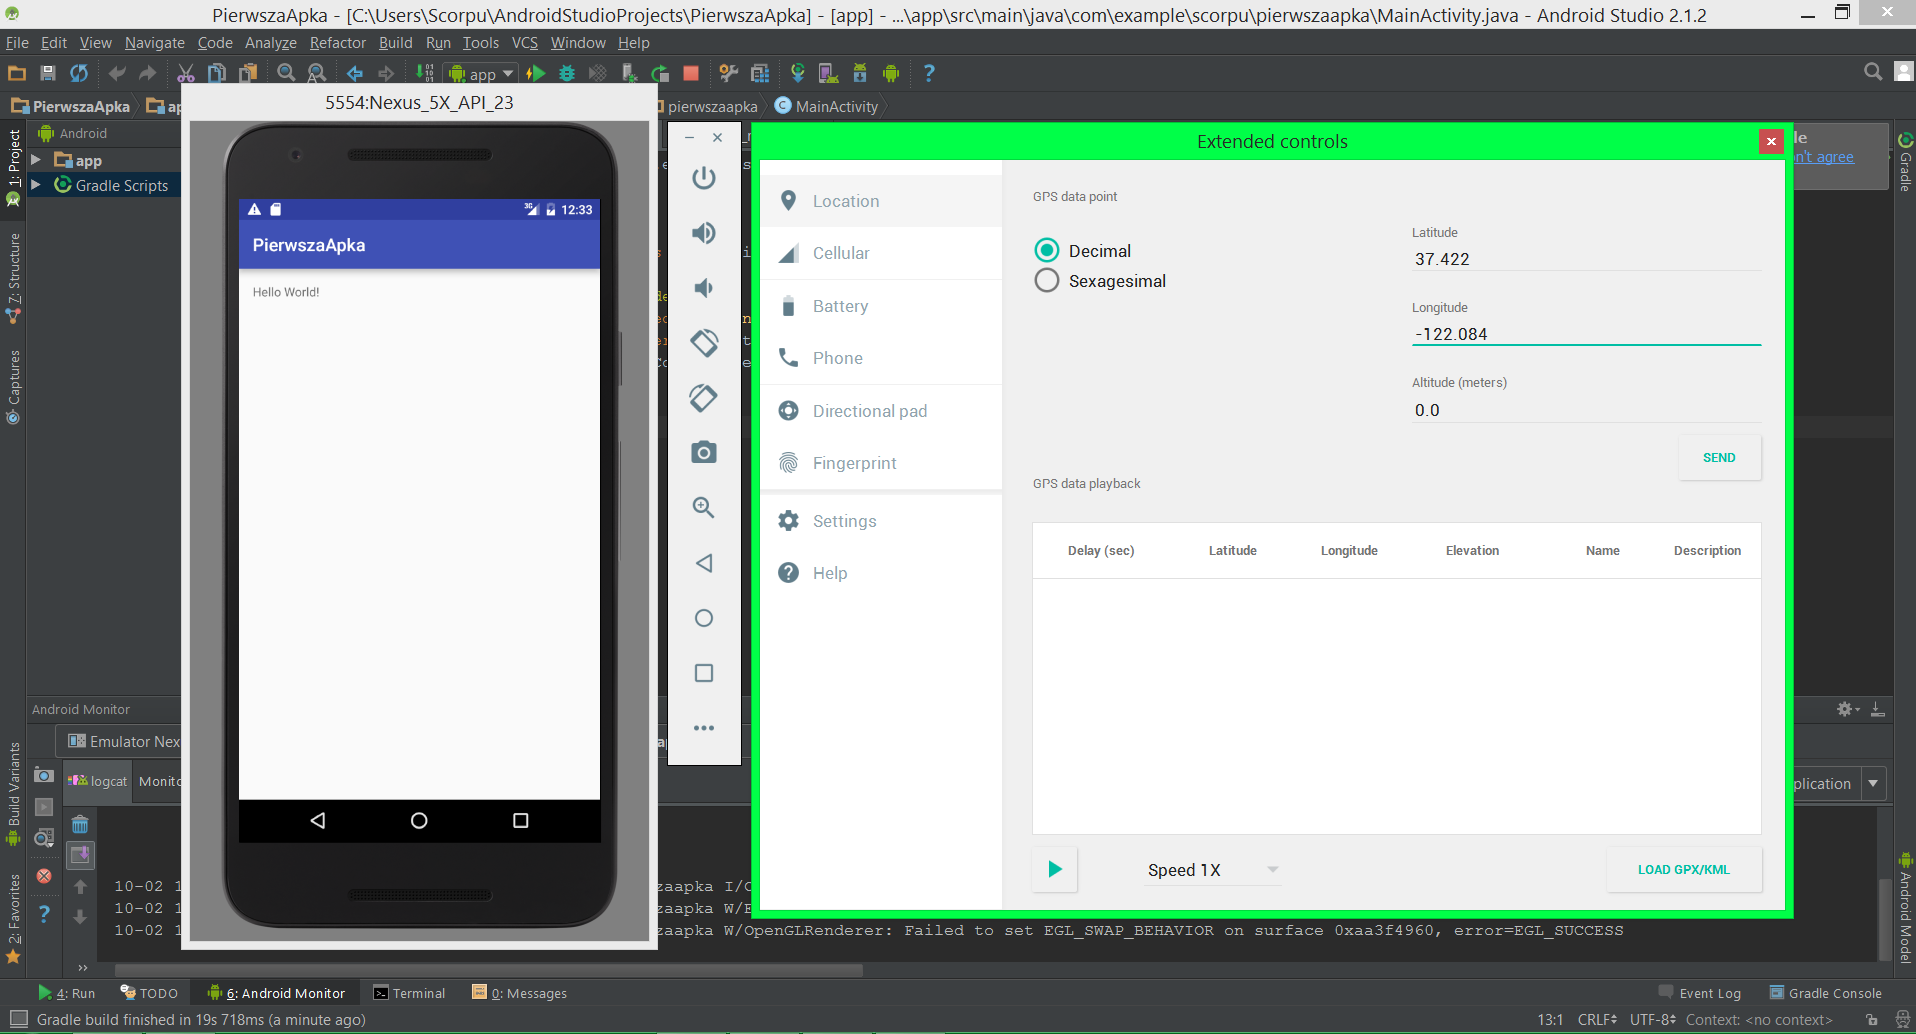Open Build menu
Image resolution: width=1916 pixels, height=1034 pixels.
point(395,43)
